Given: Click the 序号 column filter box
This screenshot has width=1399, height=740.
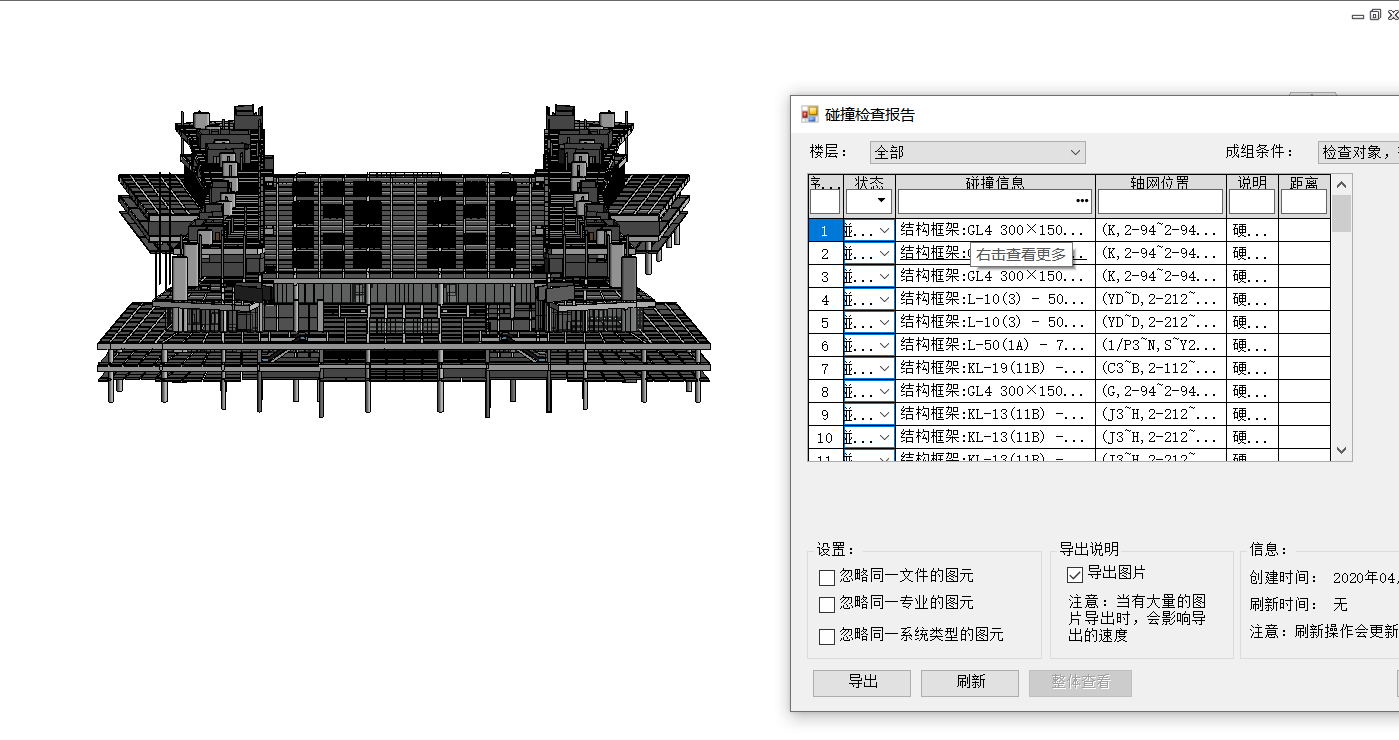Looking at the screenshot, I should pyautogui.click(x=825, y=201).
